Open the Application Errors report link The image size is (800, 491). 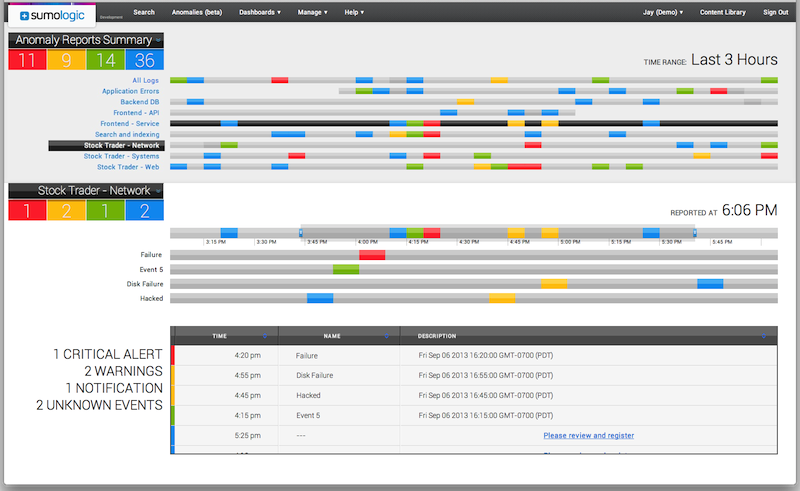(131, 91)
